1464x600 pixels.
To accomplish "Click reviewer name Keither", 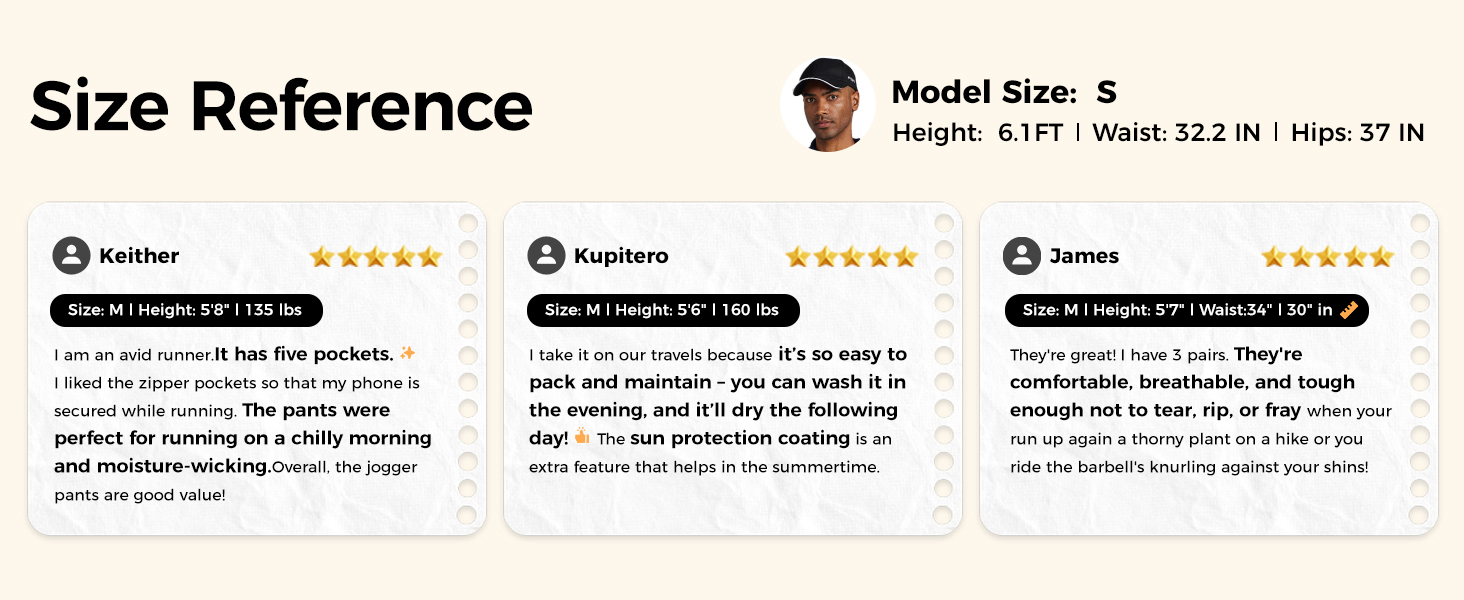I will point(139,256).
